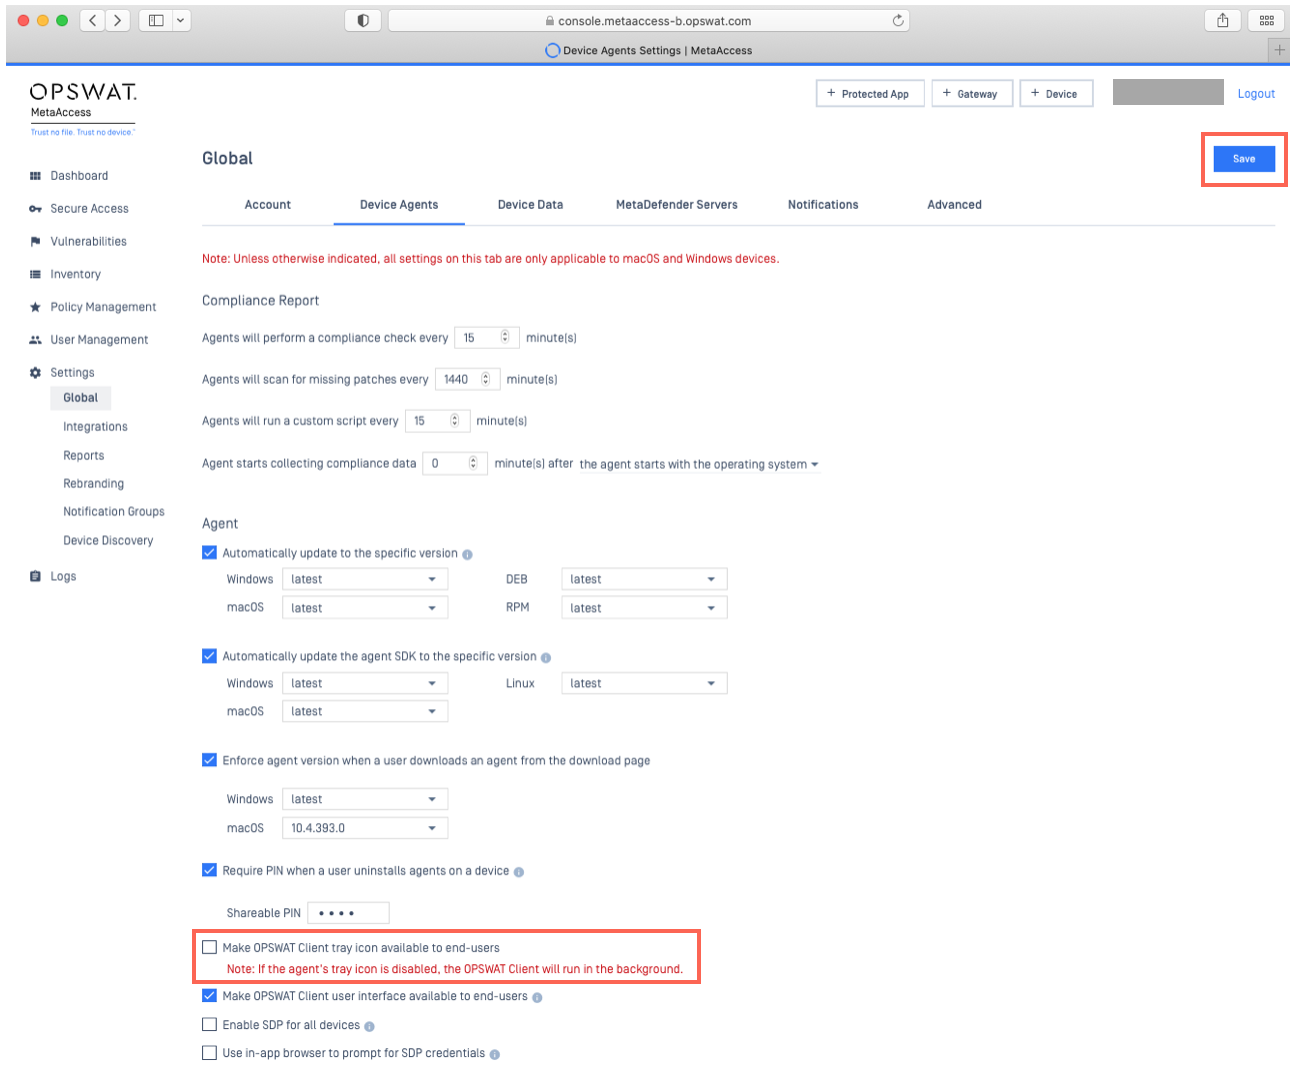Viewport: 1298px width, 1071px height.
Task: Switch to the Device Data tab
Action: (530, 205)
